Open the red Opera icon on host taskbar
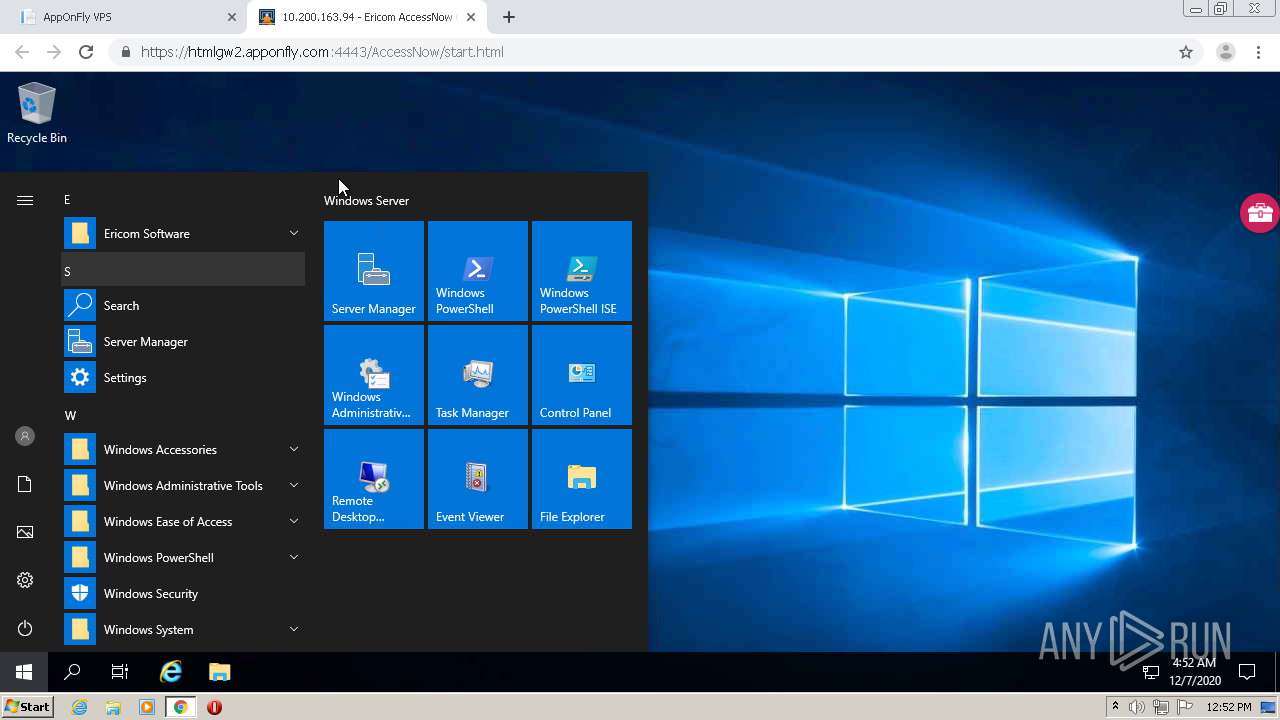The image size is (1280, 720). click(x=214, y=707)
